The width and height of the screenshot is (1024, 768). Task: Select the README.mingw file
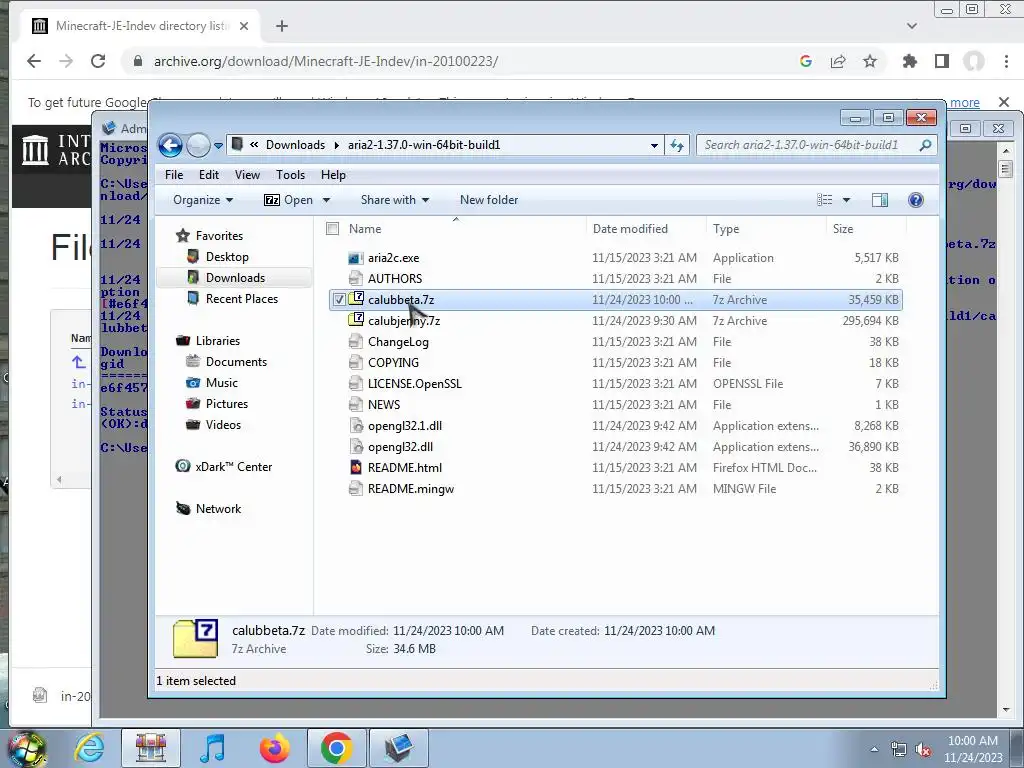tap(410, 488)
